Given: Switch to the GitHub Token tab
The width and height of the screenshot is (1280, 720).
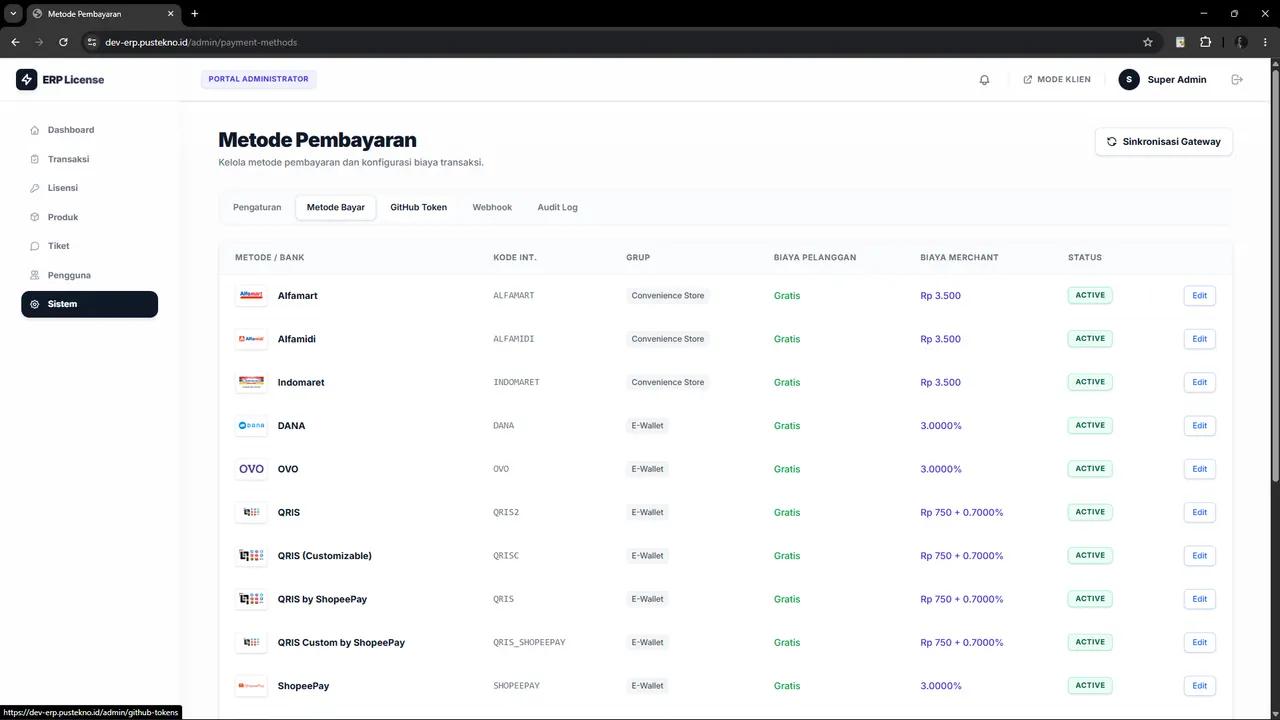Looking at the screenshot, I should (x=418, y=207).
